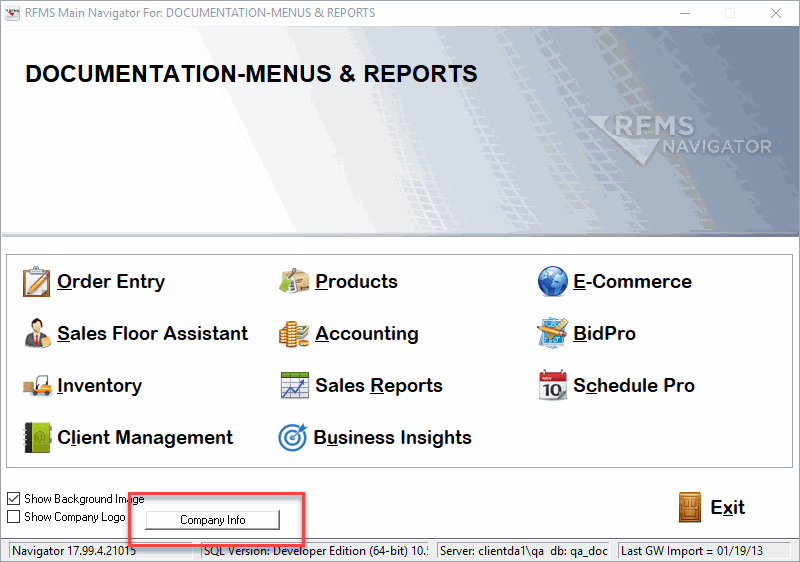The width and height of the screenshot is (800, 562).
Task: Open the Sales Reports text link
Action: 379,386
